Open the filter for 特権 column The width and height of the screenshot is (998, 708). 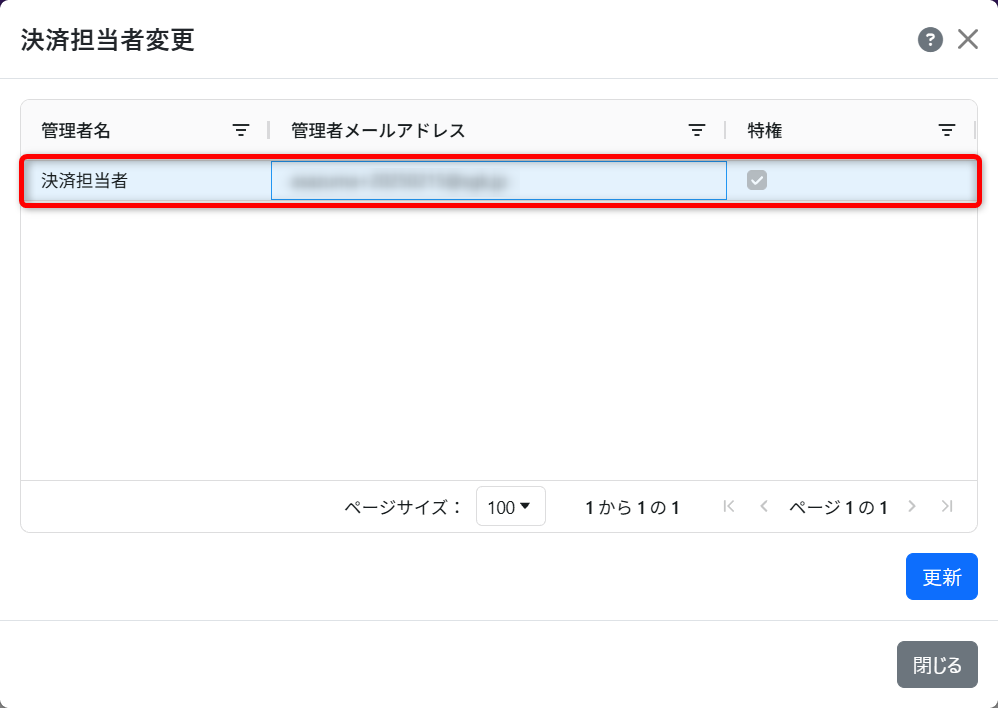[x=947, y=129]
